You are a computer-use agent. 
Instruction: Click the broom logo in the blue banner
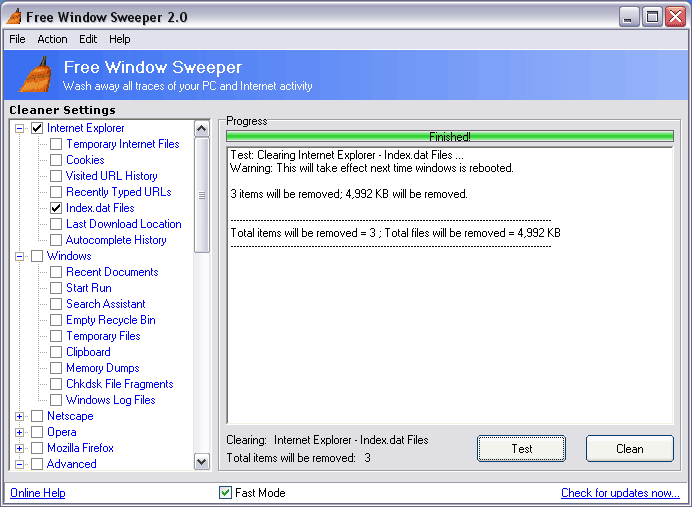[x=35, y=74]
